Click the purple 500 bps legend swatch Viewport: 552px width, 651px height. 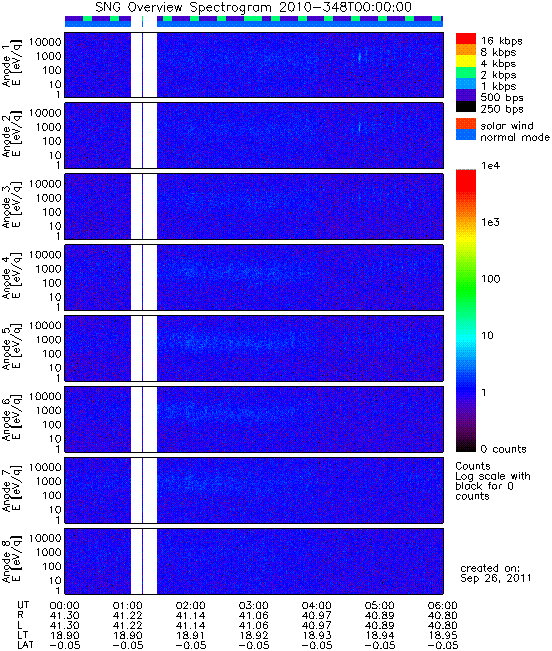[466, 95]
